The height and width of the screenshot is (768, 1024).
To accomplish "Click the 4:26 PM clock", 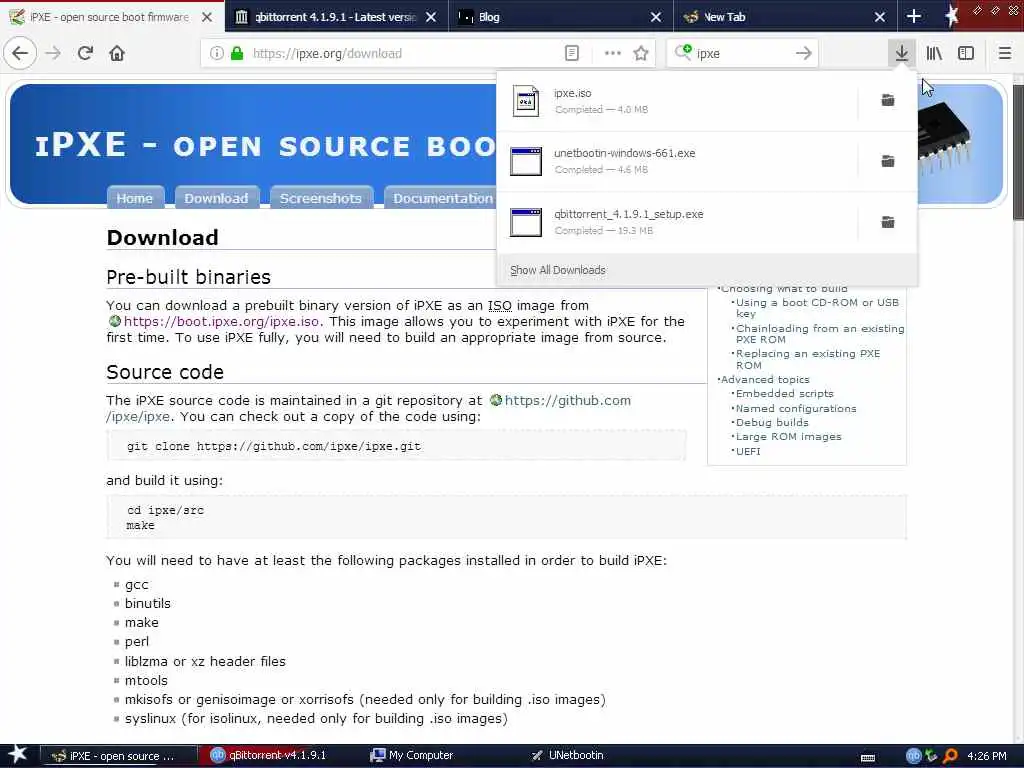I will (x=986, y=756).
